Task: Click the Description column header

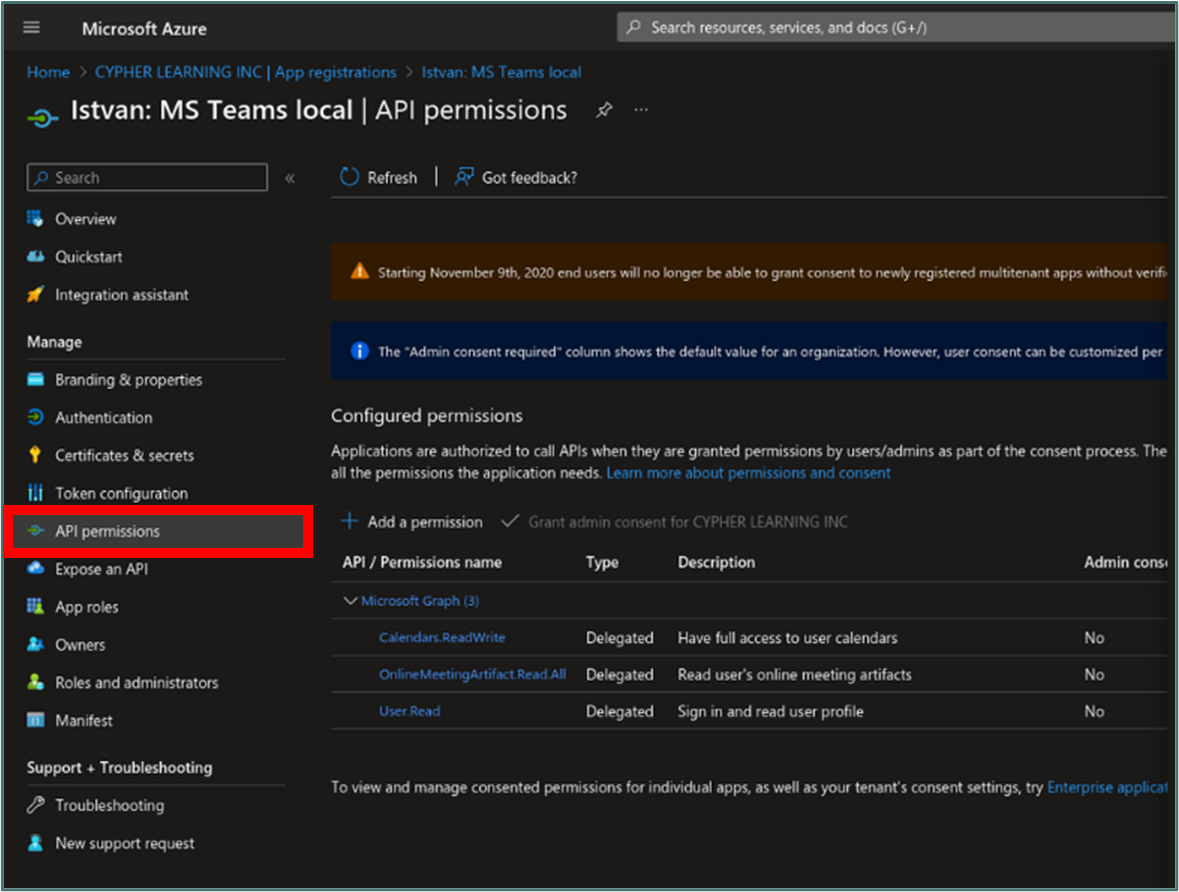Action: point(716,563)
